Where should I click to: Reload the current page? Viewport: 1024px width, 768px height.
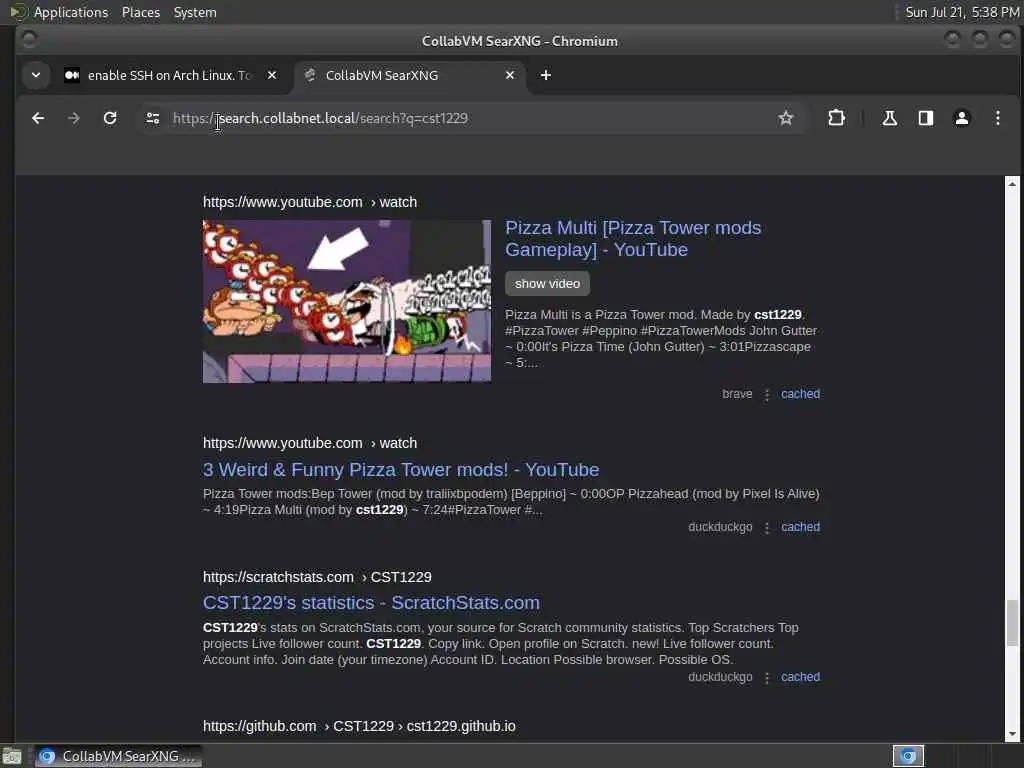tap(110, 118)
